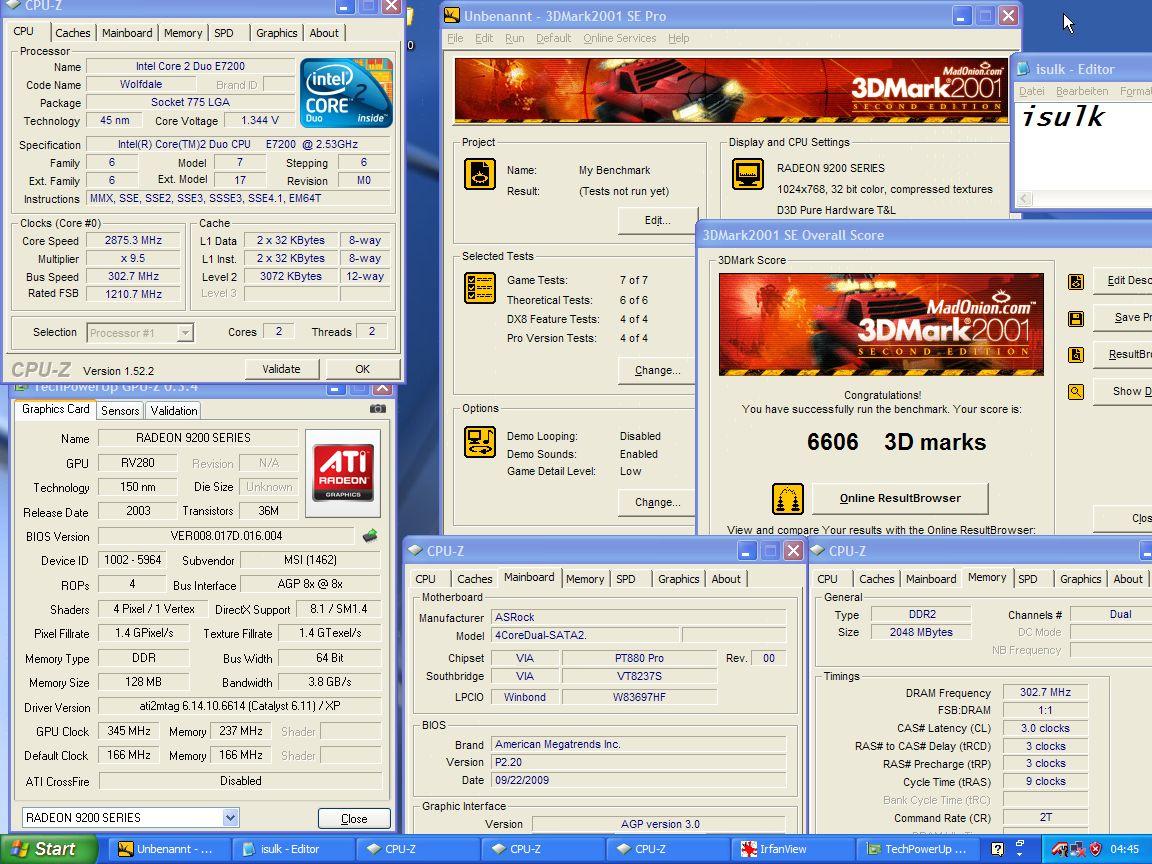This screenshot has height=864, width=1152.
Task: Click the Start button on taskbar
Action: pos(48,849)
